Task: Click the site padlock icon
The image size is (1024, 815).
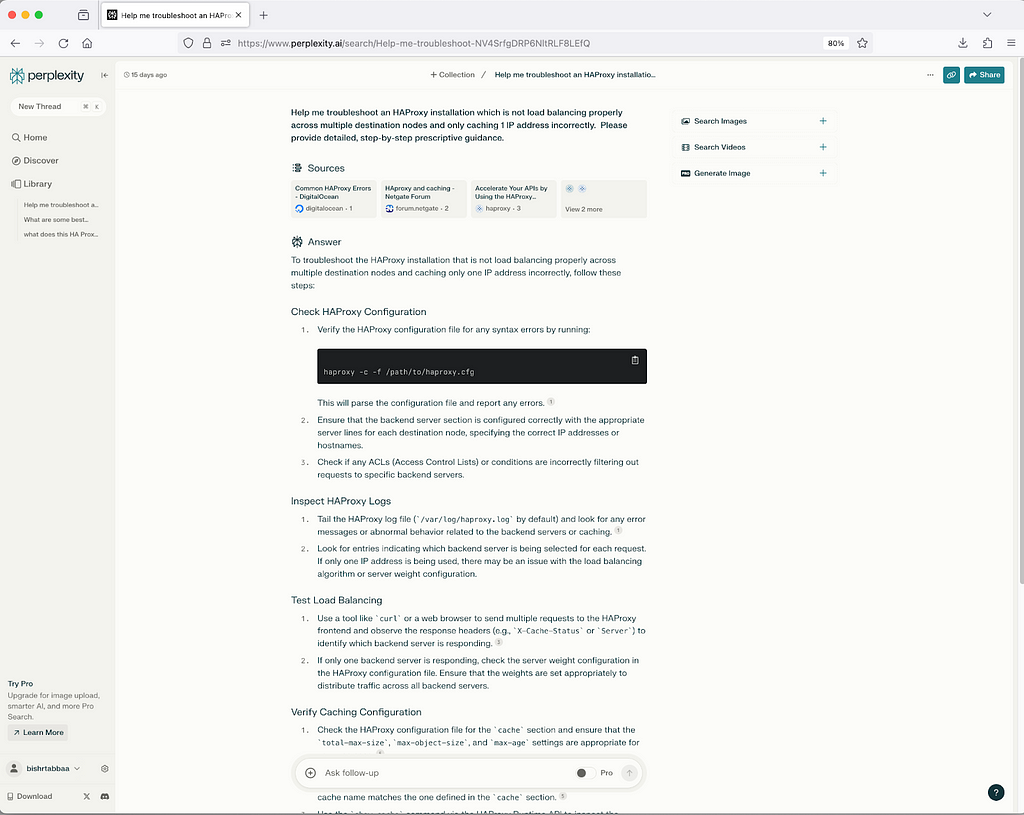Action: 207,43
